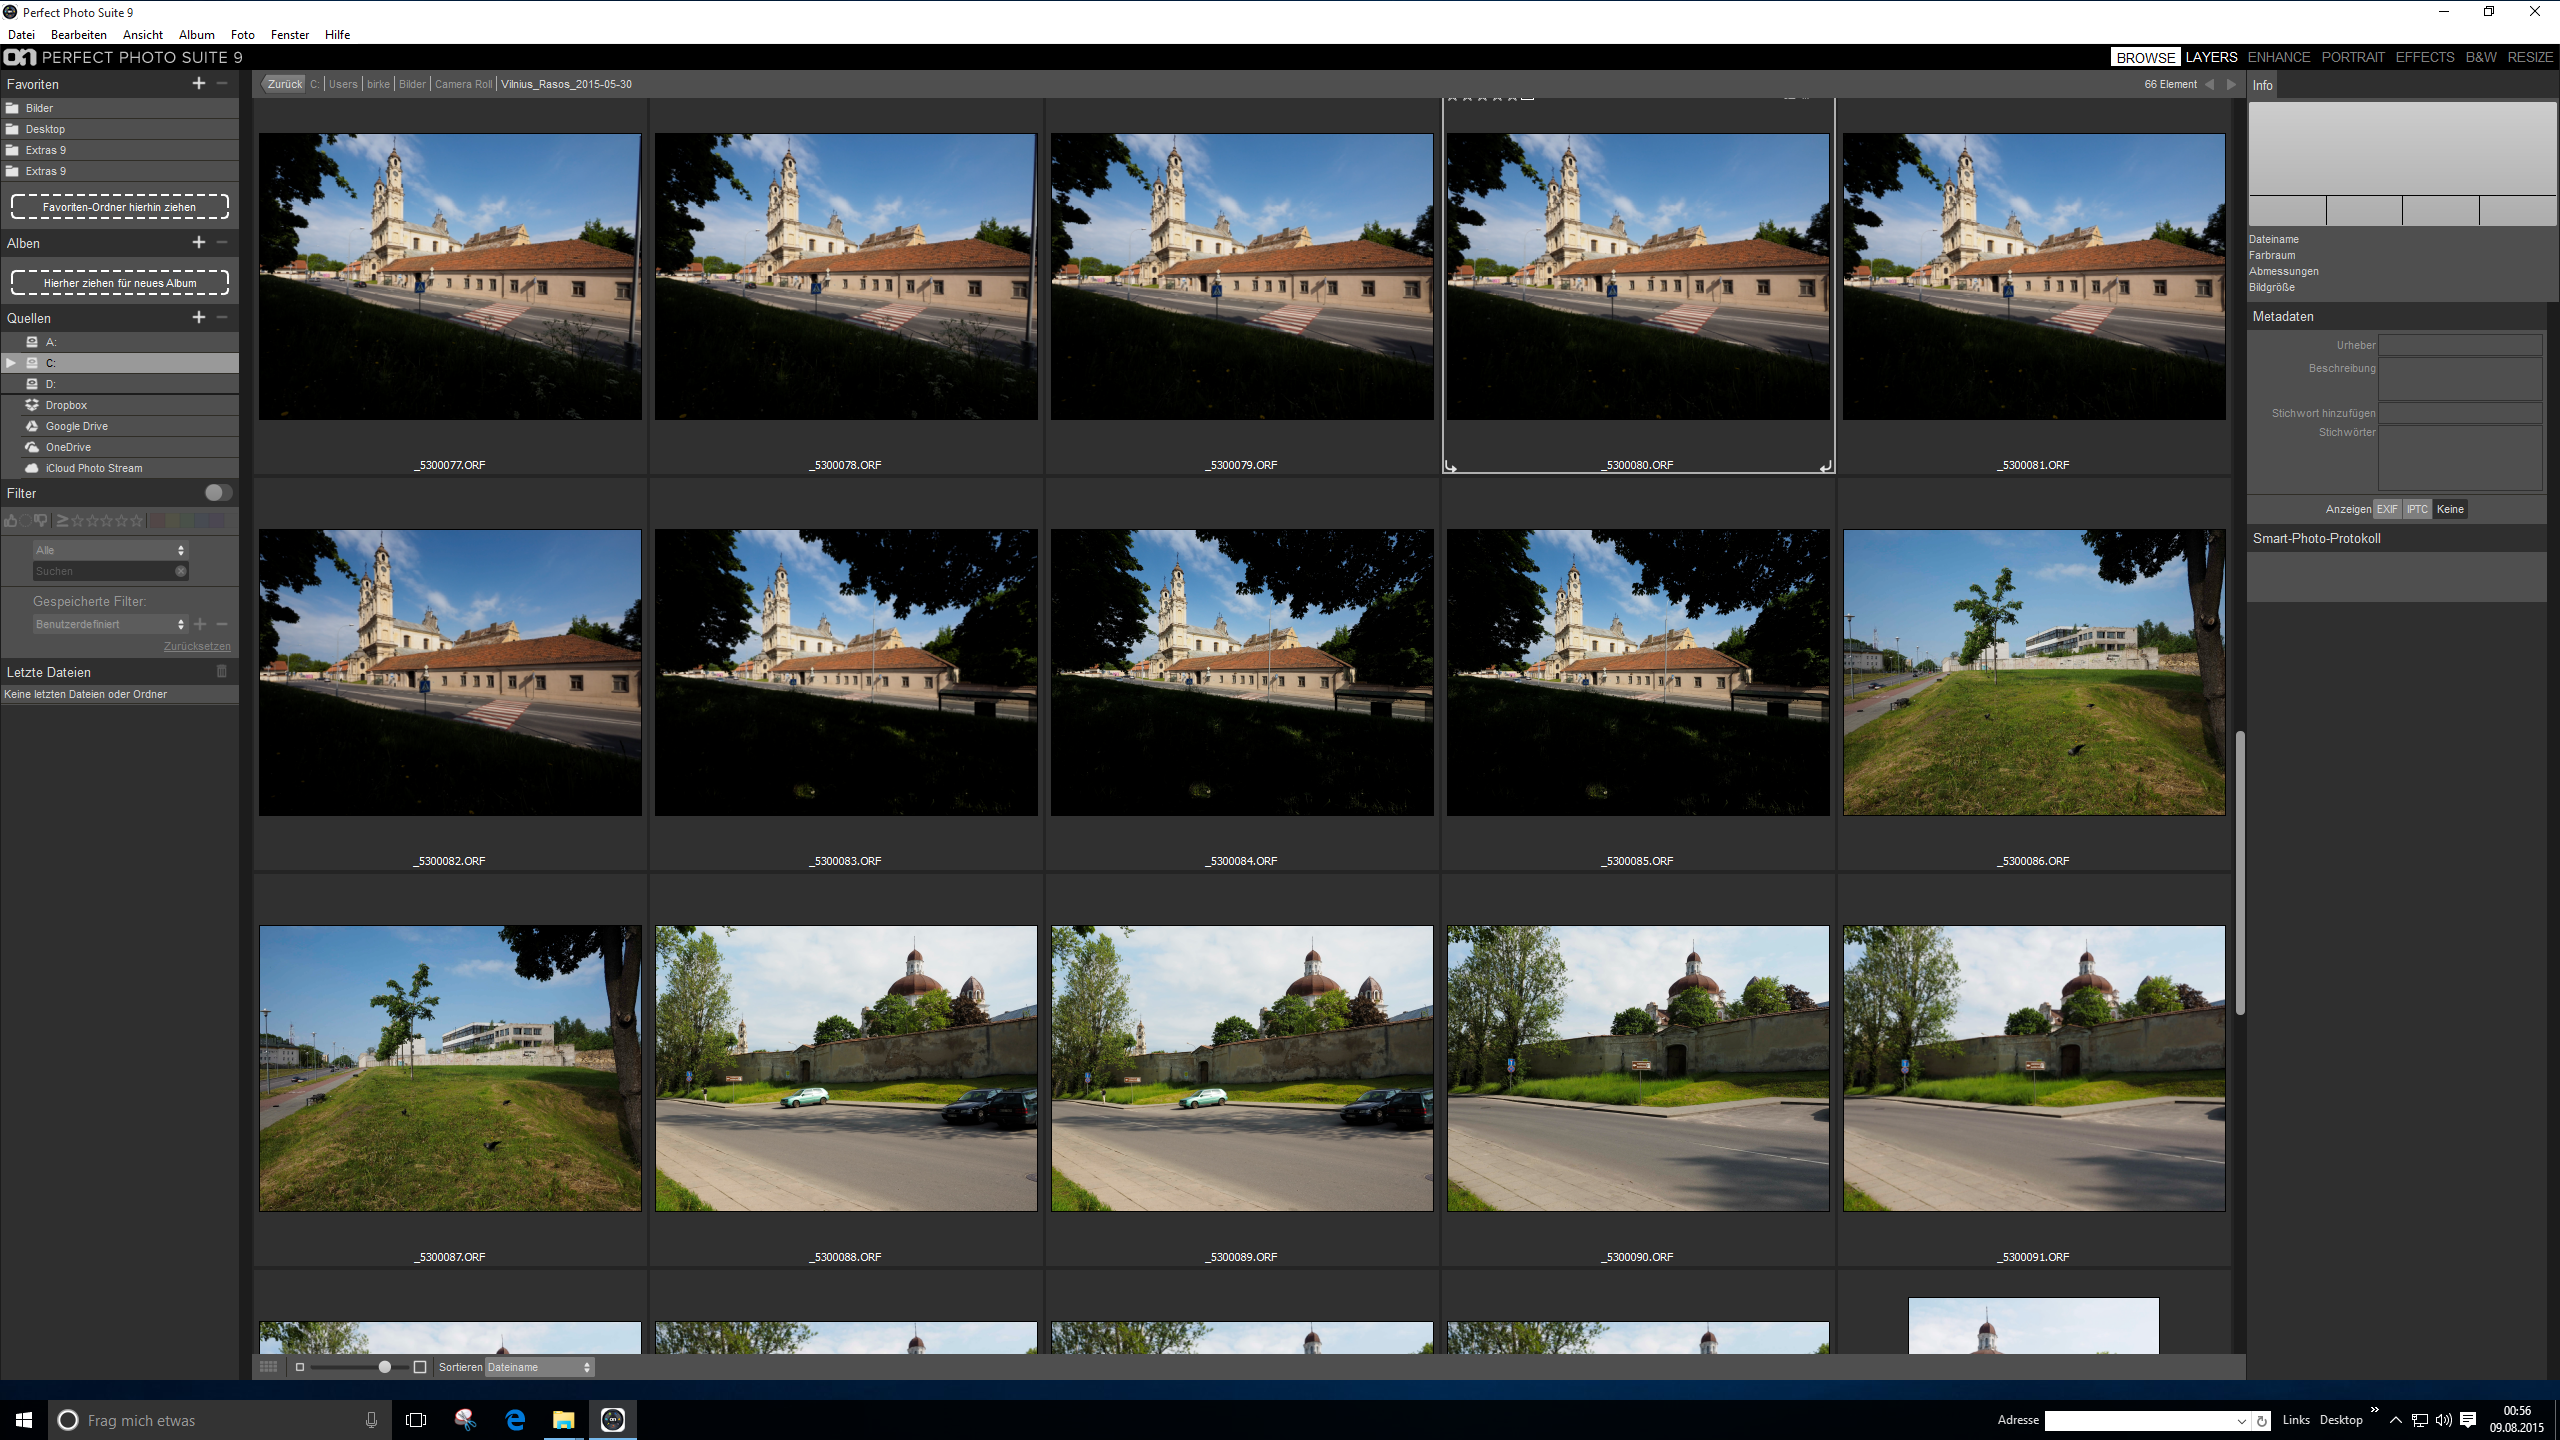Show IPTC metadata
Viewport: 2560px width, 1440px height.
point(2417,509)
